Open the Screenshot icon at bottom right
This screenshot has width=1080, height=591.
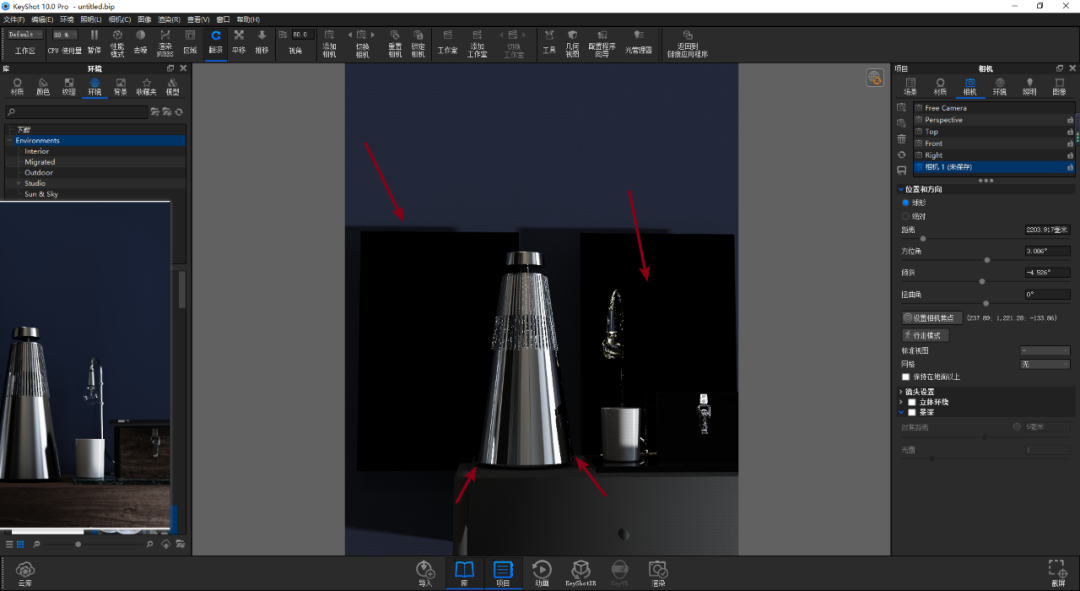coord(1058,573)
